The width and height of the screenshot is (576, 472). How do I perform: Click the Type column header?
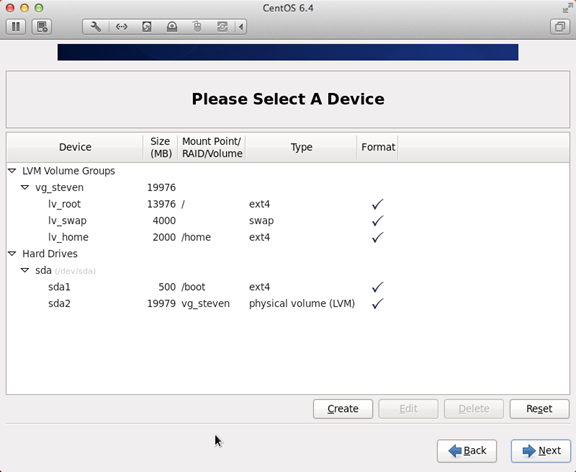[x=301, y=147]
